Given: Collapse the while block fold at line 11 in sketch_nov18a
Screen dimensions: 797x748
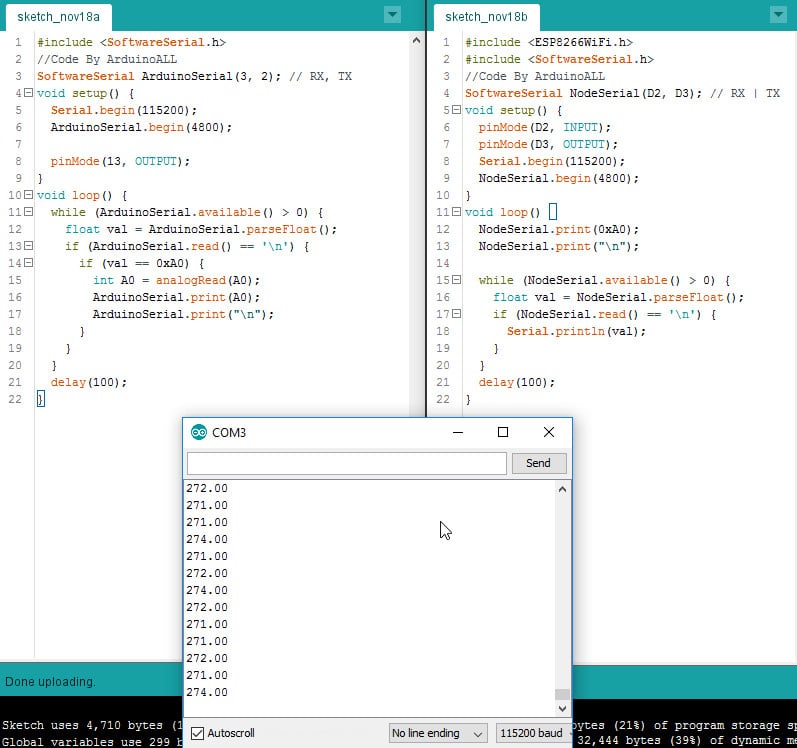Looking at the screenshot, I should (x=28, y=211).
